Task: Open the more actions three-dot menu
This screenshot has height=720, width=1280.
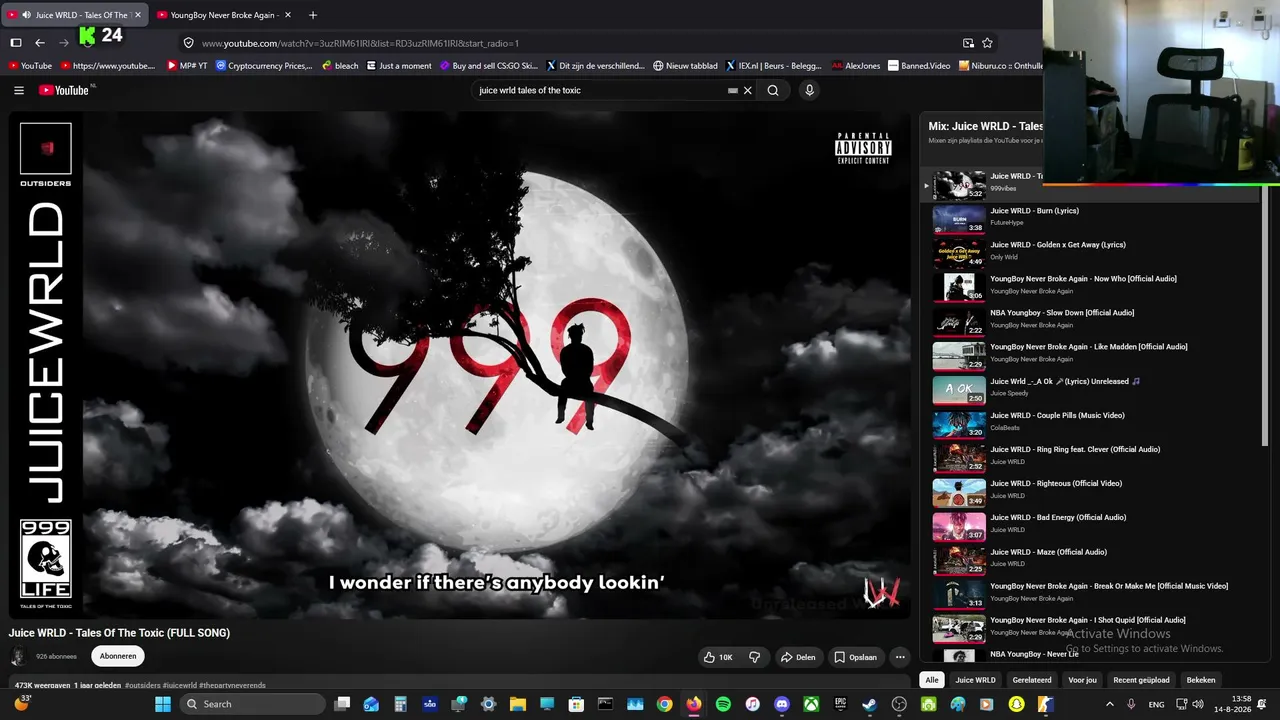Action: tap(900, 657)
